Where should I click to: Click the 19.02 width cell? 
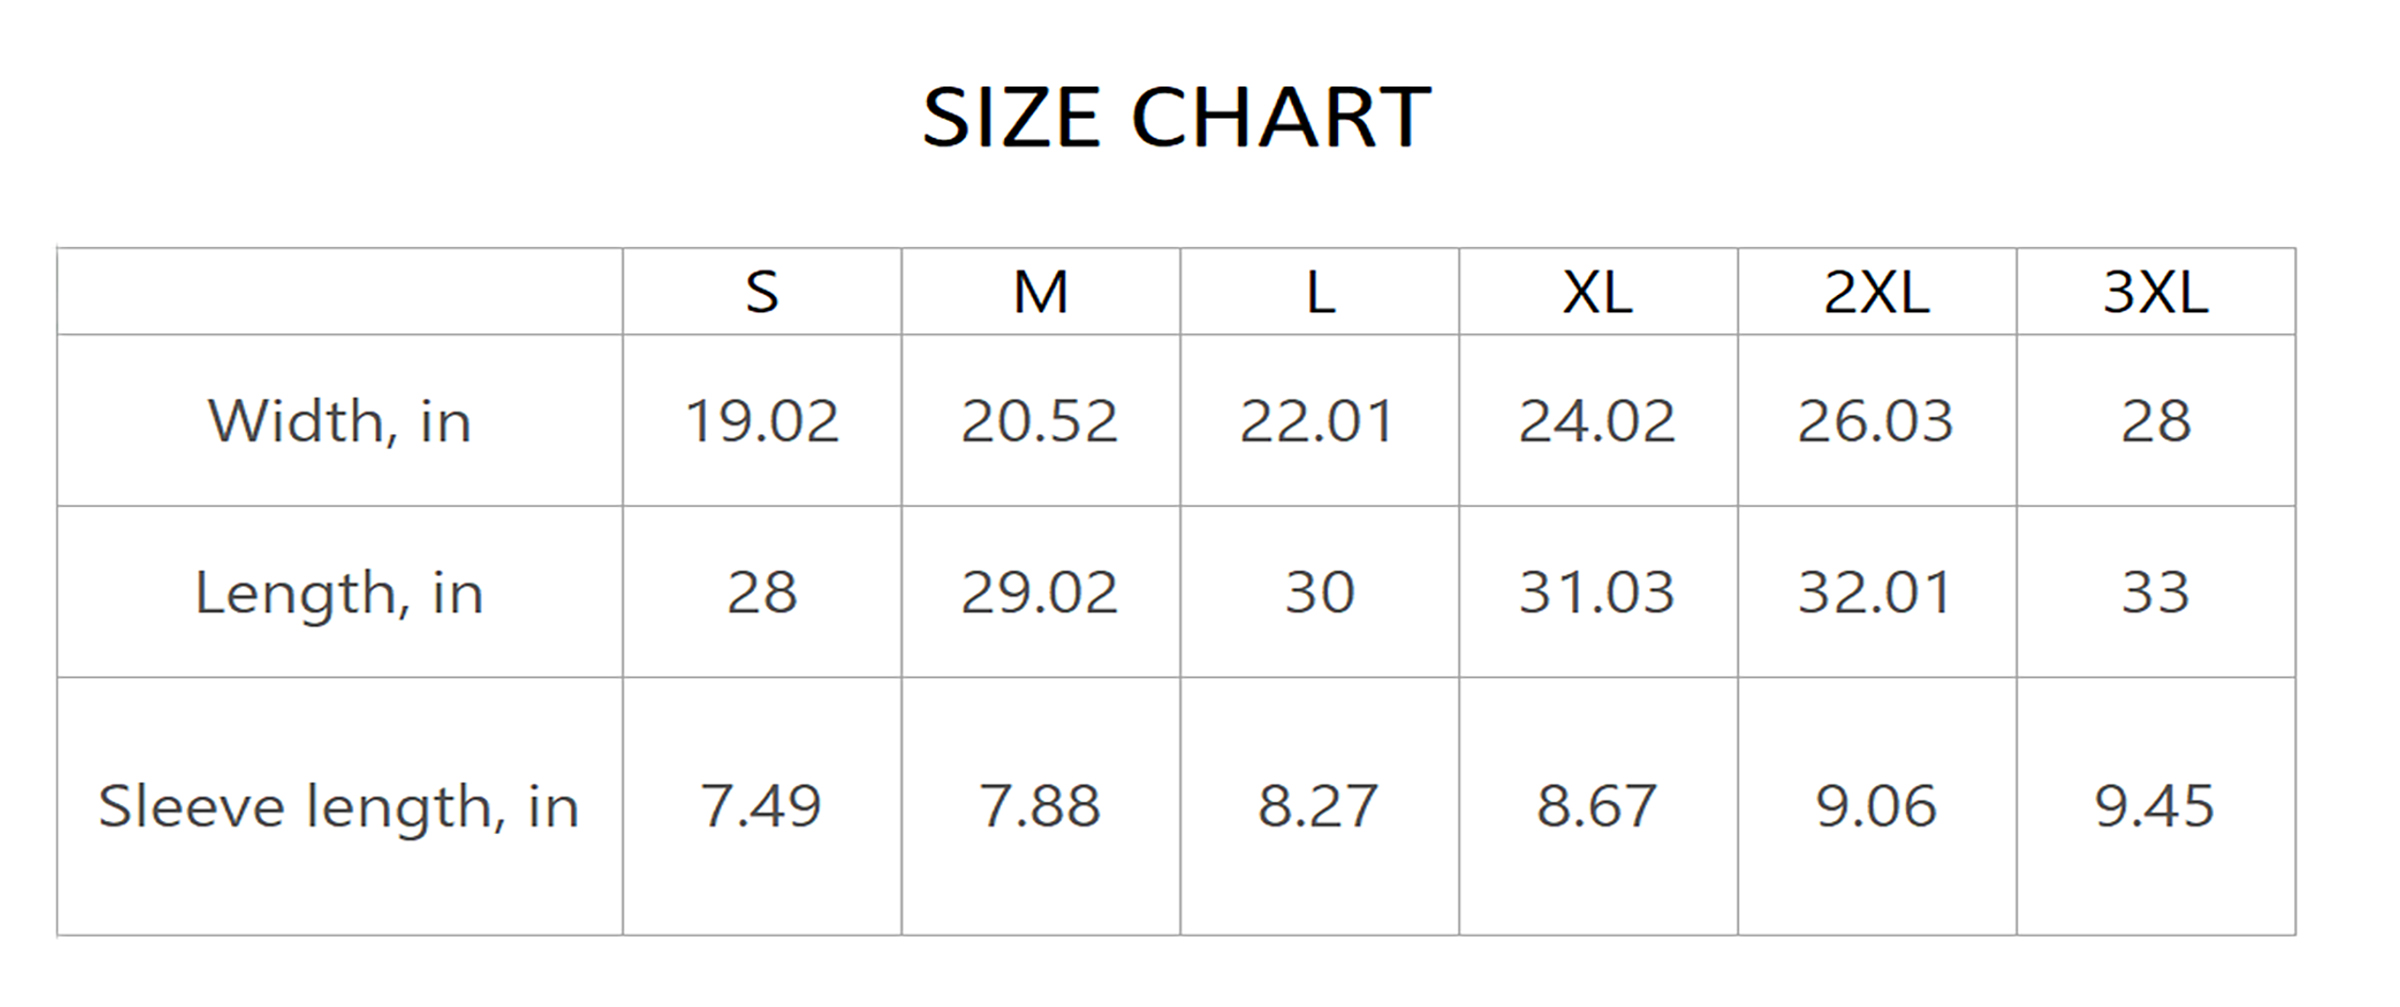point(762,421)
